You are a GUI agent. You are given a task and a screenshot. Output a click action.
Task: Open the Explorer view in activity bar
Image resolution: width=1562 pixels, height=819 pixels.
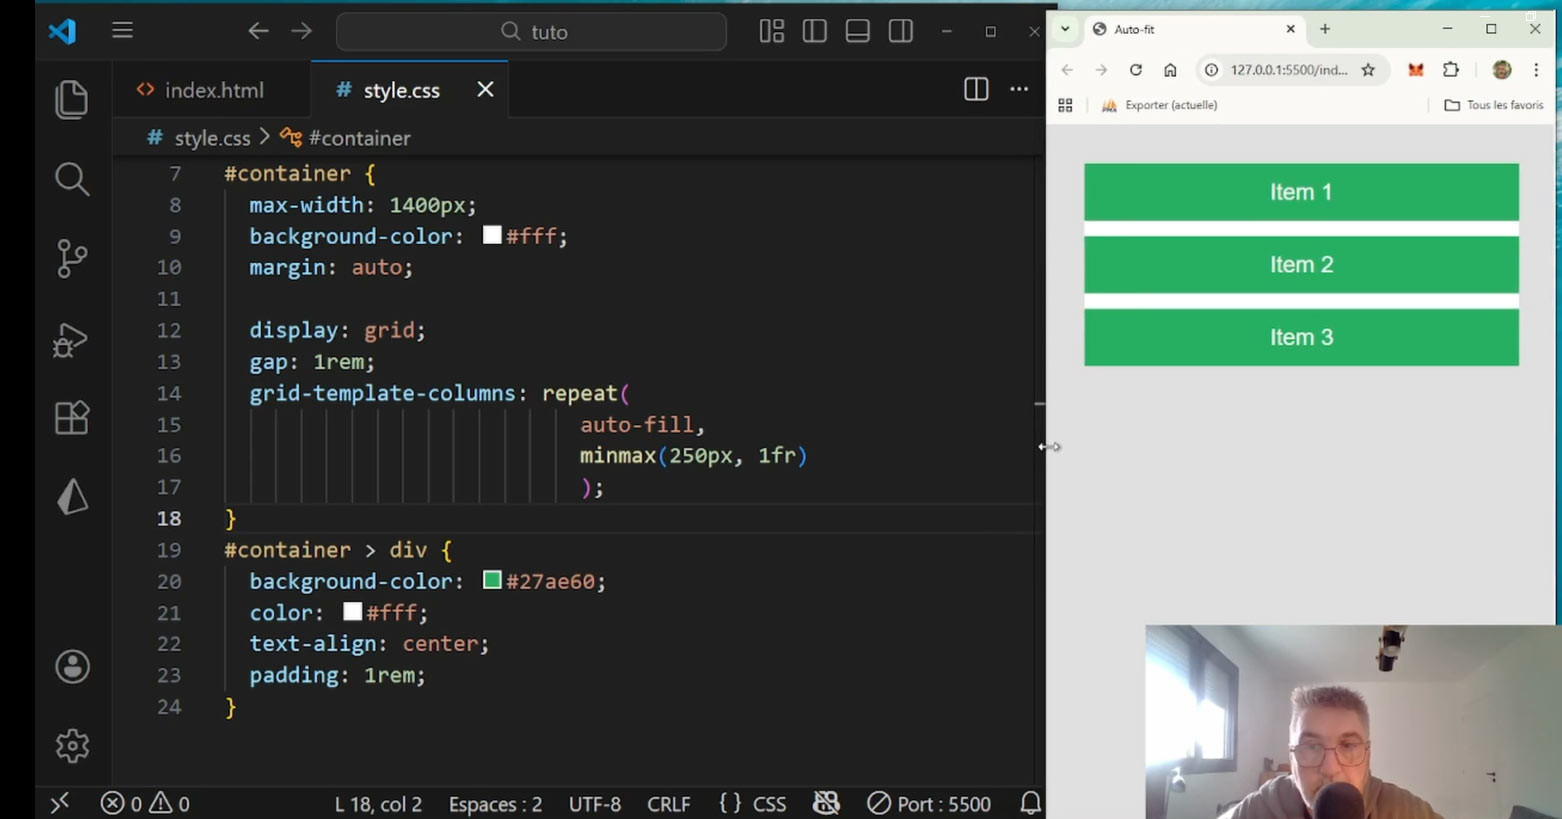pos(71,99)
